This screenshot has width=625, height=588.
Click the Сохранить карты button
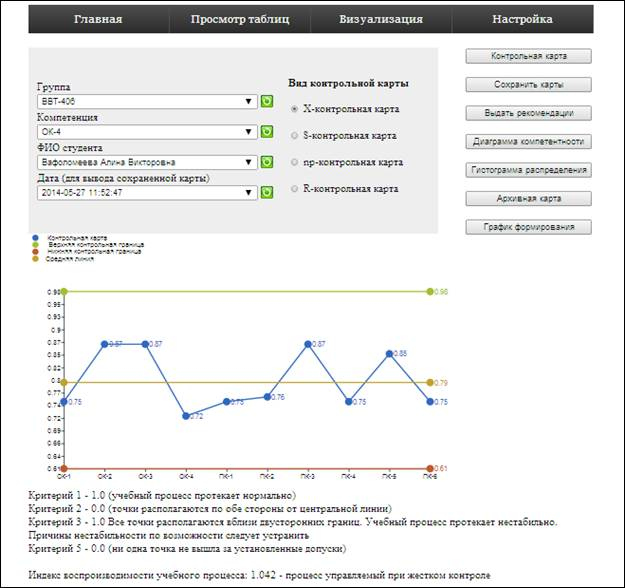[529, 85]
